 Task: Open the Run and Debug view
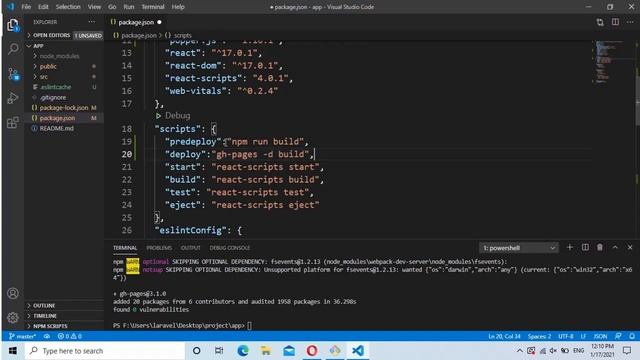click(13, 98)
